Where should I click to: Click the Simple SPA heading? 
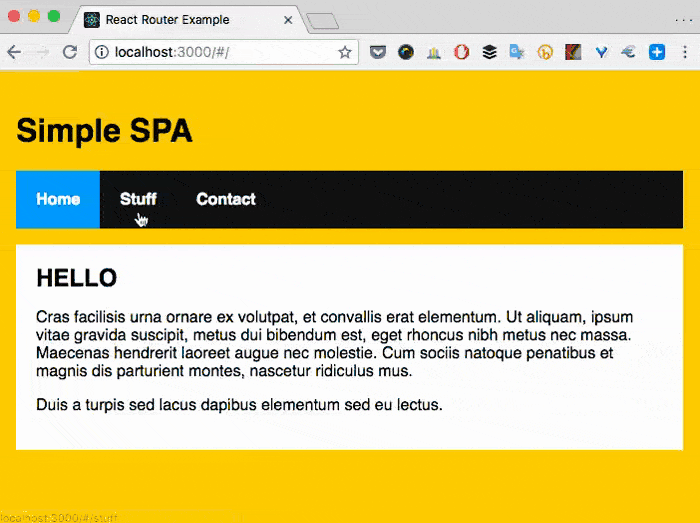coord(104,130)
